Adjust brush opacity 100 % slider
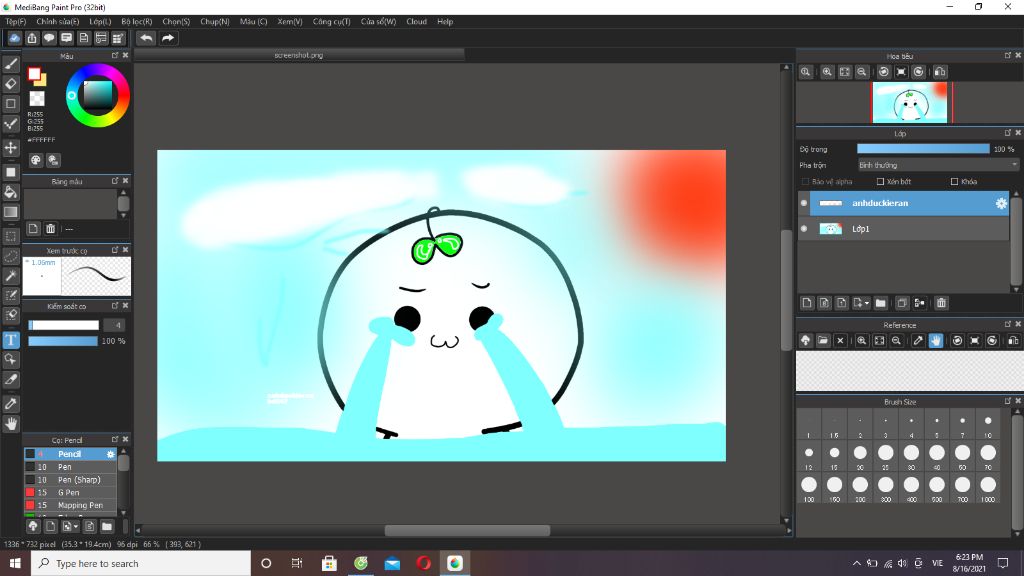 pyautogui.click(x=63, y=341)
